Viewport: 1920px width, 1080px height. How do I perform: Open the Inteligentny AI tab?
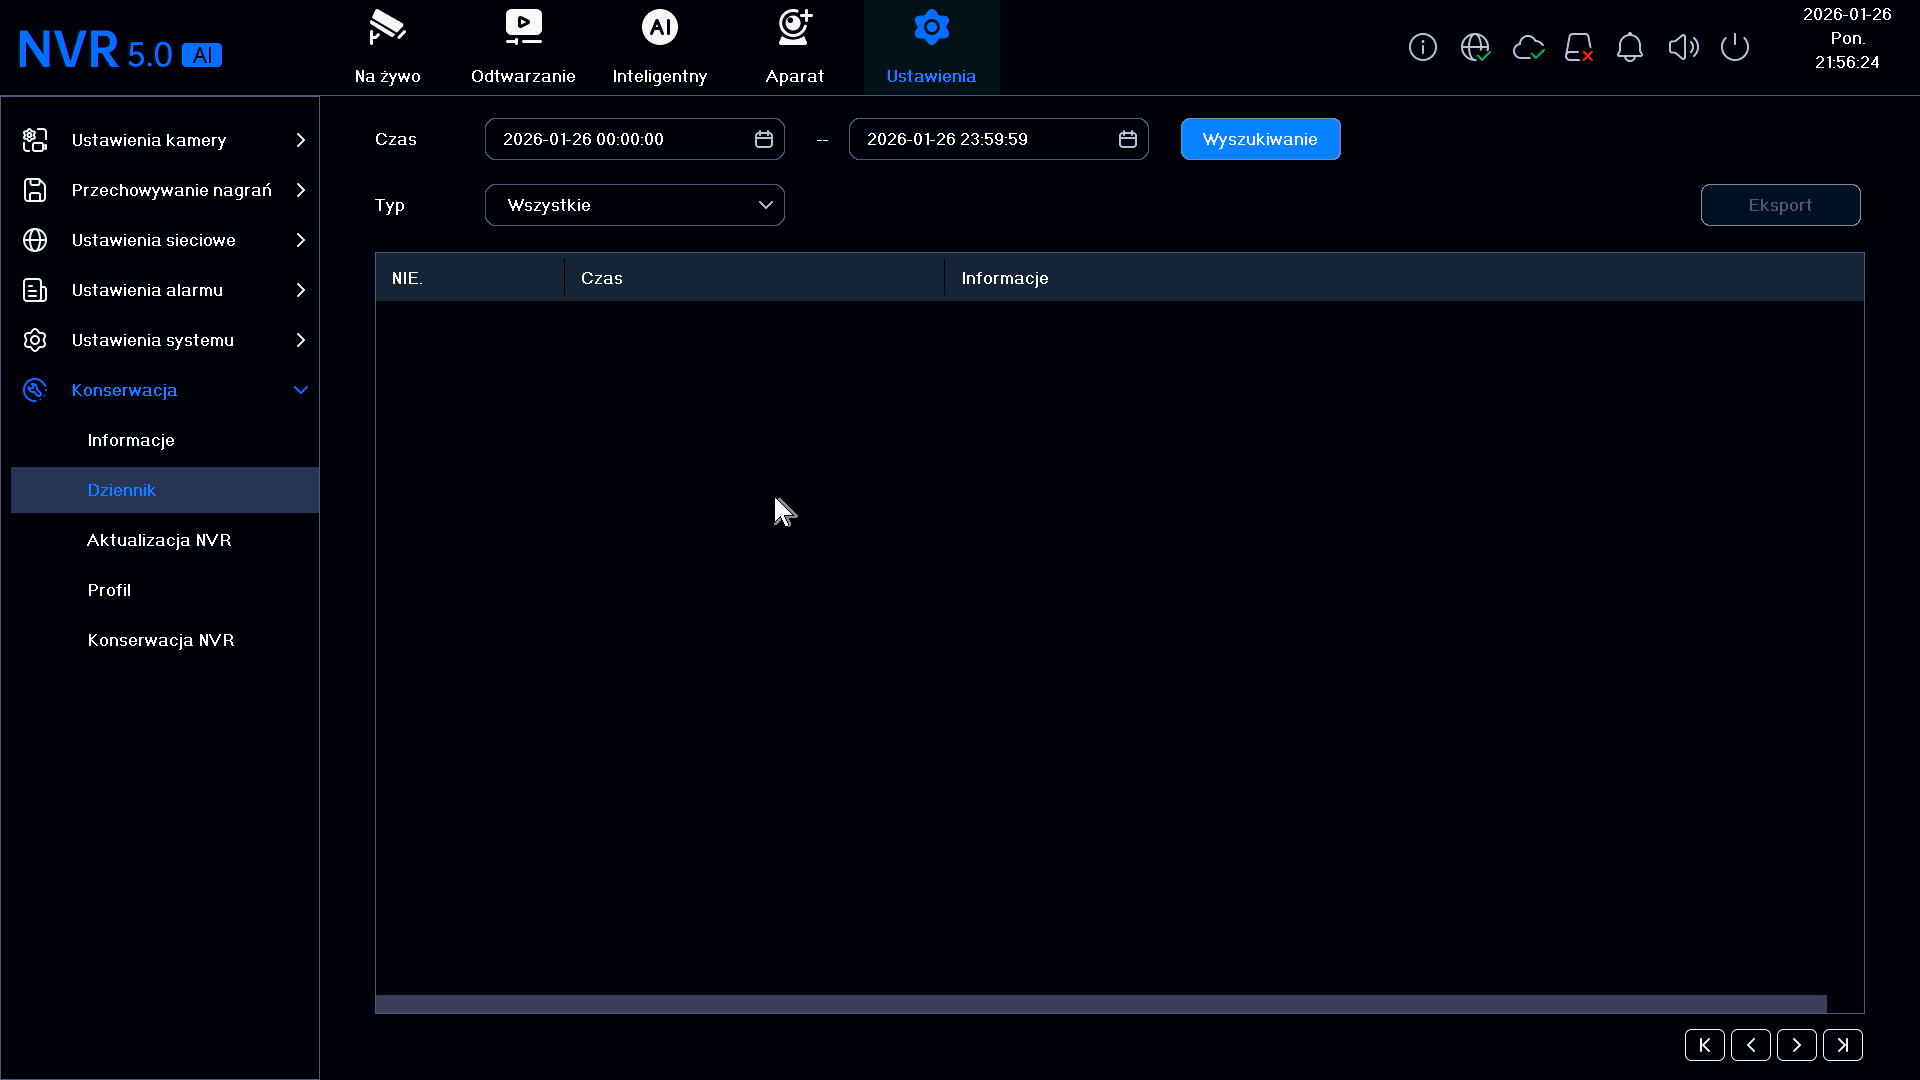pyautogui.click(x=659, y=47)
